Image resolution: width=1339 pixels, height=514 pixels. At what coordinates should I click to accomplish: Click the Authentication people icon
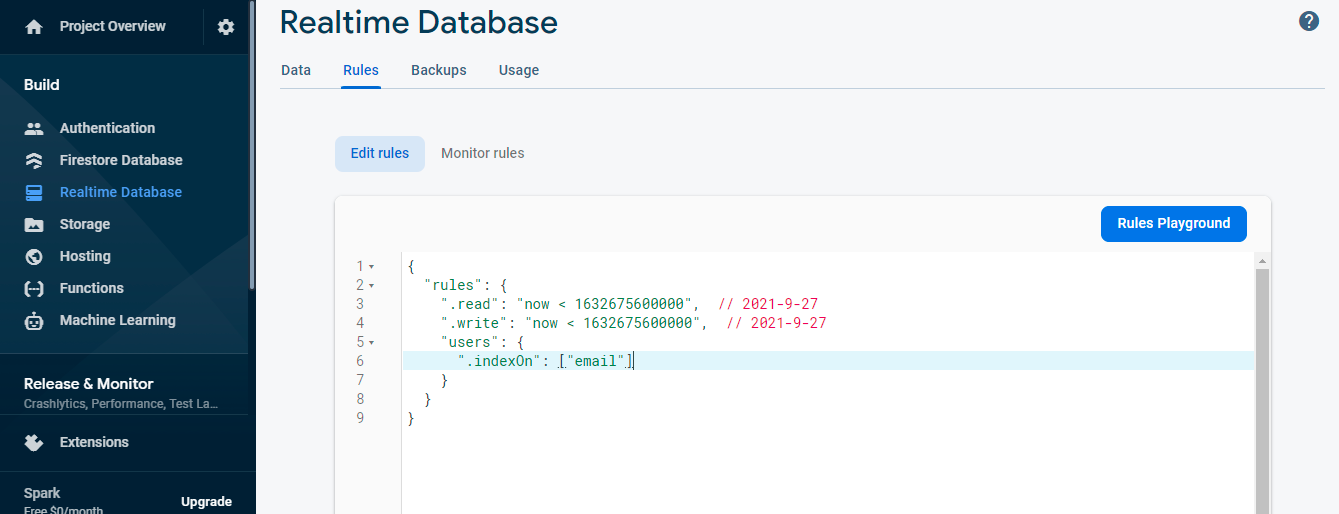[34, 128]
